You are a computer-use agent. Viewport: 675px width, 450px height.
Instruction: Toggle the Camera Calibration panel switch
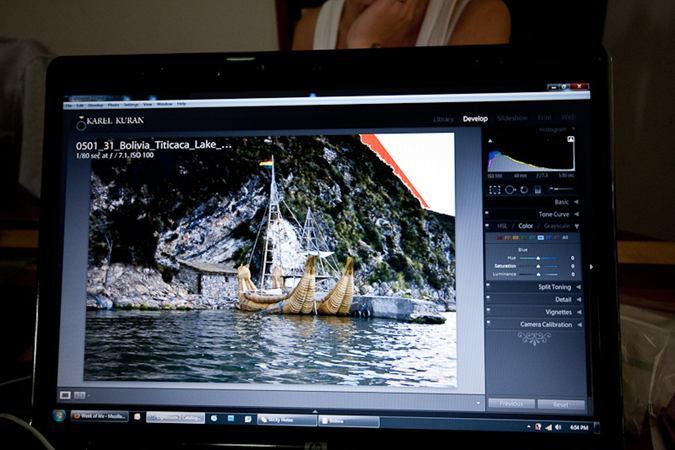click(488, 322)
